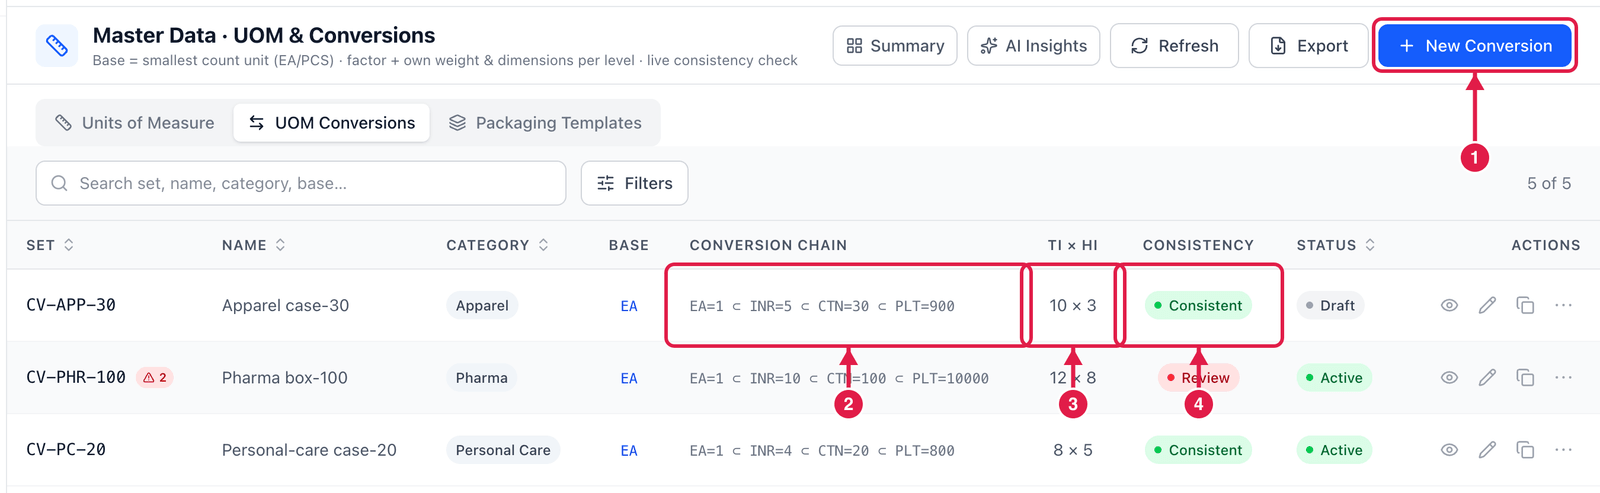Open more actions for CV-PC-20
Viewport: 1600px width, 493px height.
[1563, 450]
